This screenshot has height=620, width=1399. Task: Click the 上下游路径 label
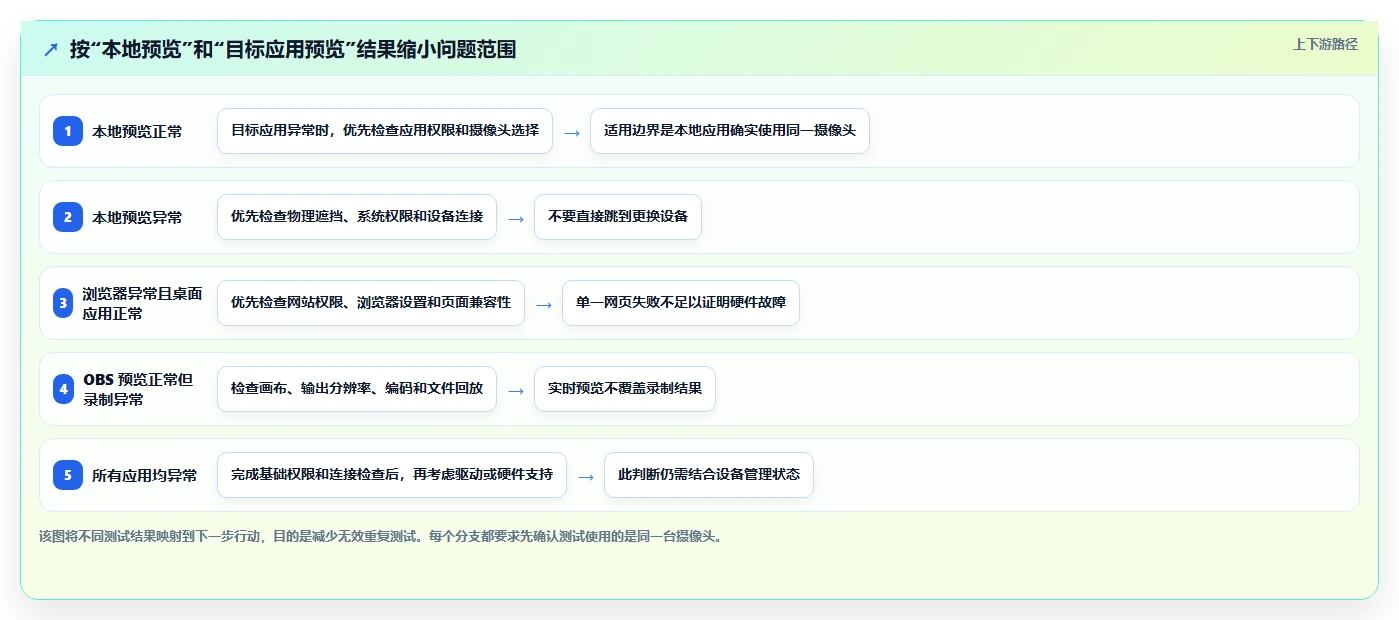(1325, 44)
